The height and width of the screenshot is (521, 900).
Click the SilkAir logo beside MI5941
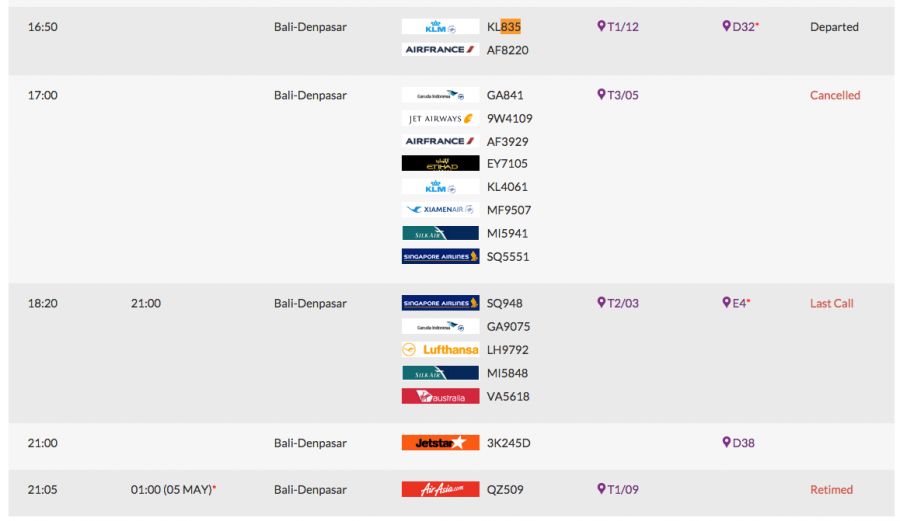pyautogui.click(x=440, y=234)
